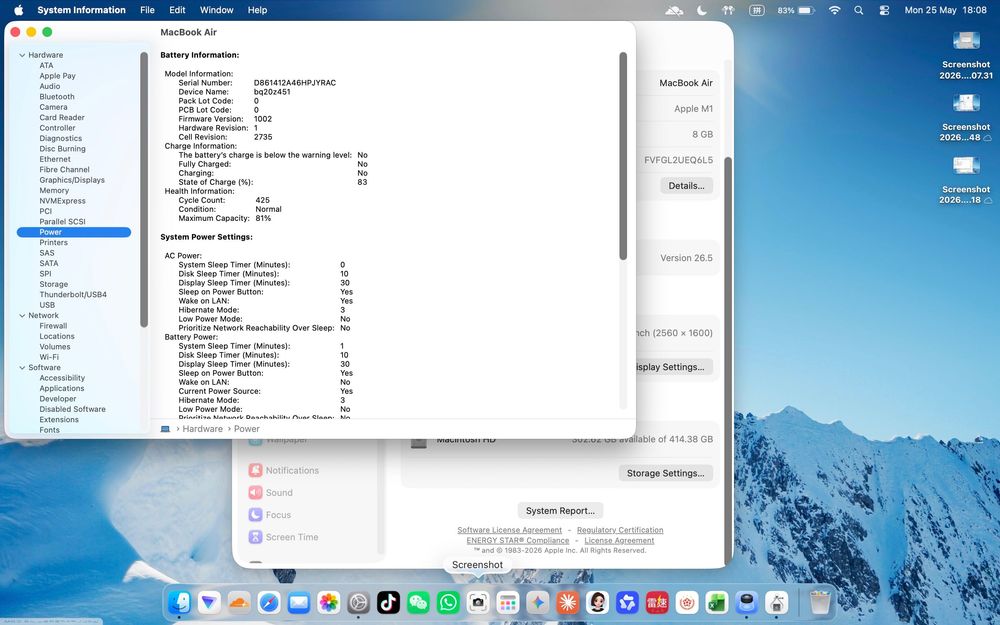This screenshot has width=1000, height=625.
Task: Click the System Report… button
Action: tap(560, 511)
